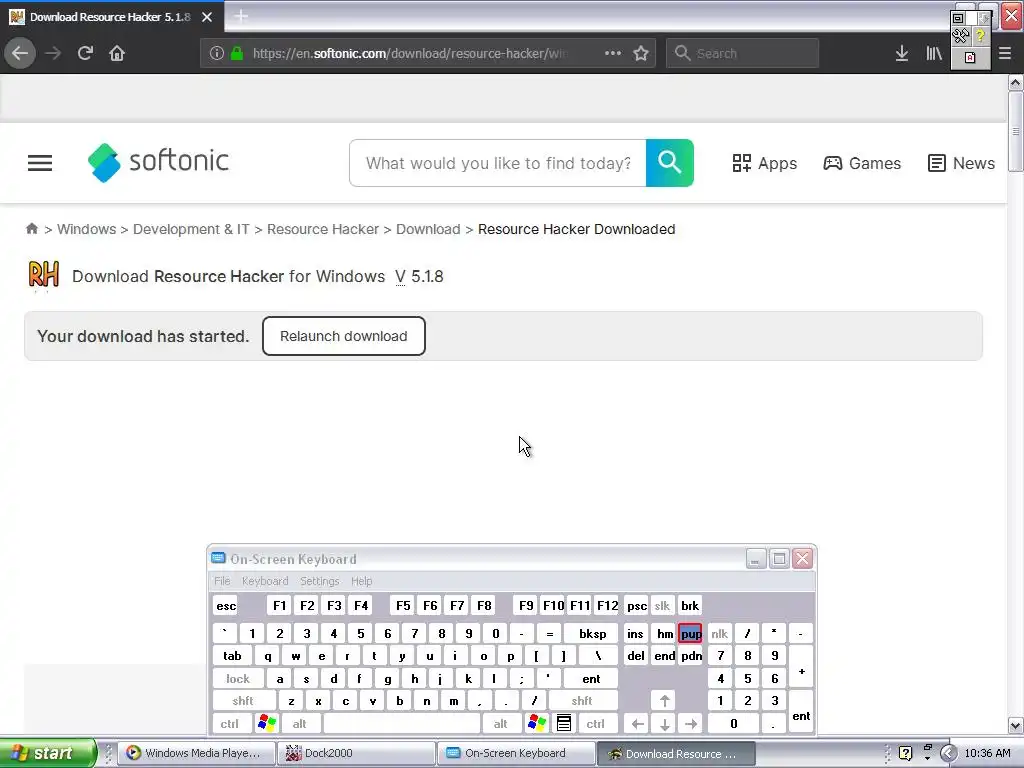Click the On-Screen Keyboard spacebar
The height and width of the screenshot is (768, 1024).
(402, 724)
